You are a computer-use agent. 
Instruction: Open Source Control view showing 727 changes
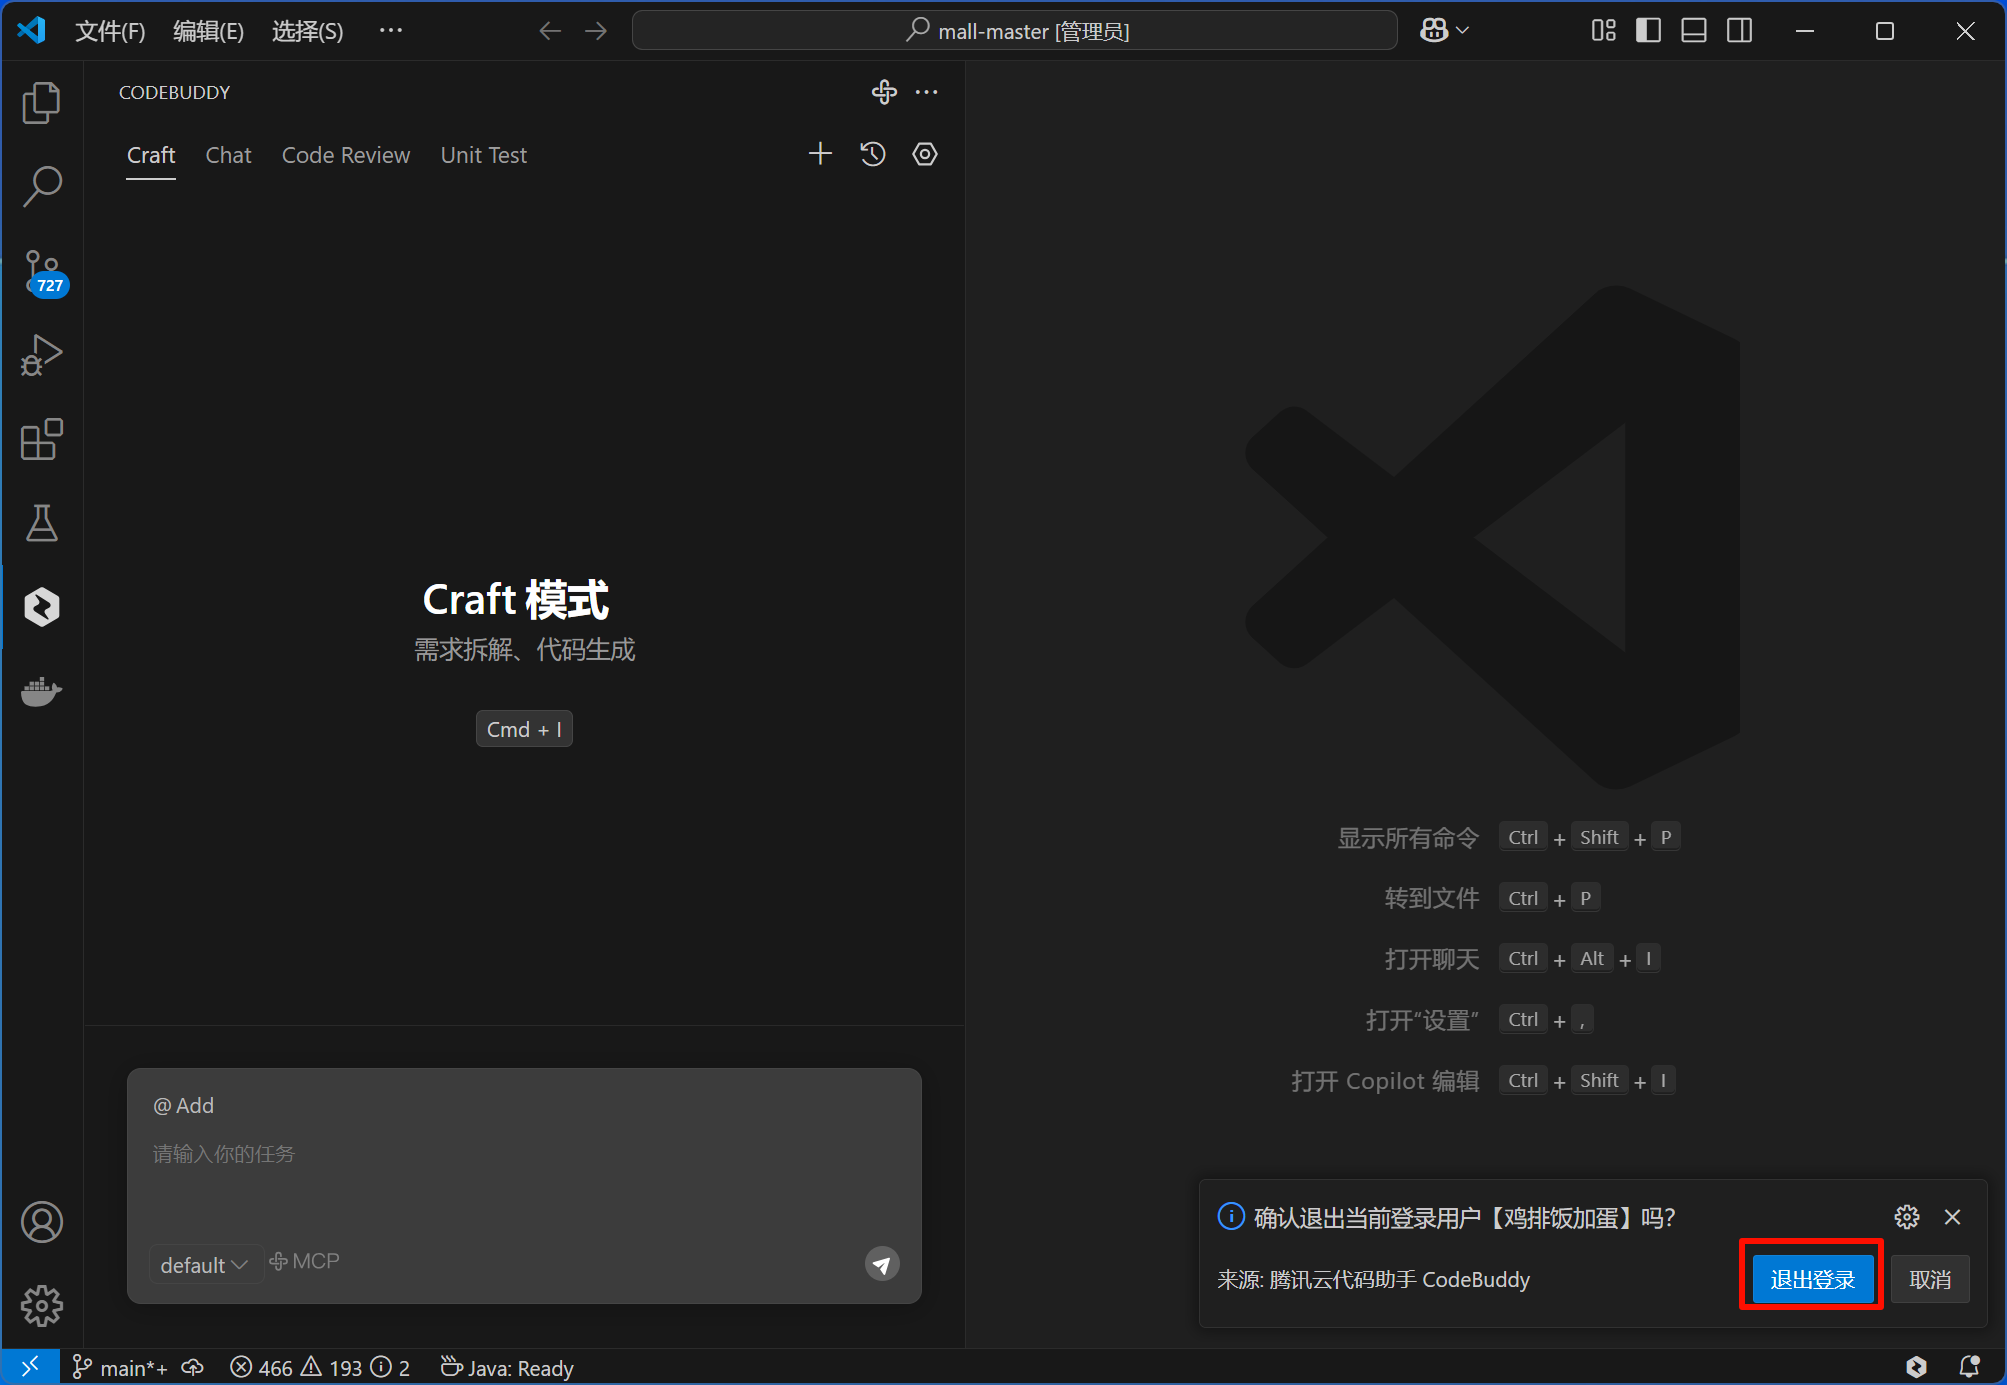pos(41,270)
